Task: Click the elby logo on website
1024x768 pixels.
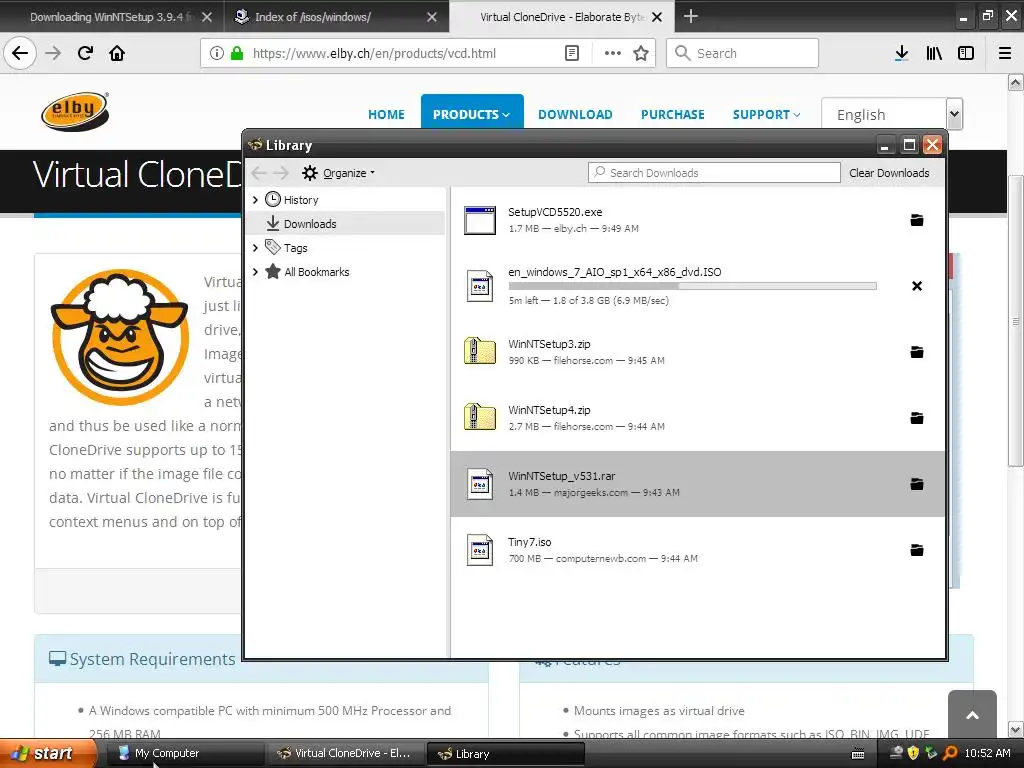Action: (x=75, y=112)
